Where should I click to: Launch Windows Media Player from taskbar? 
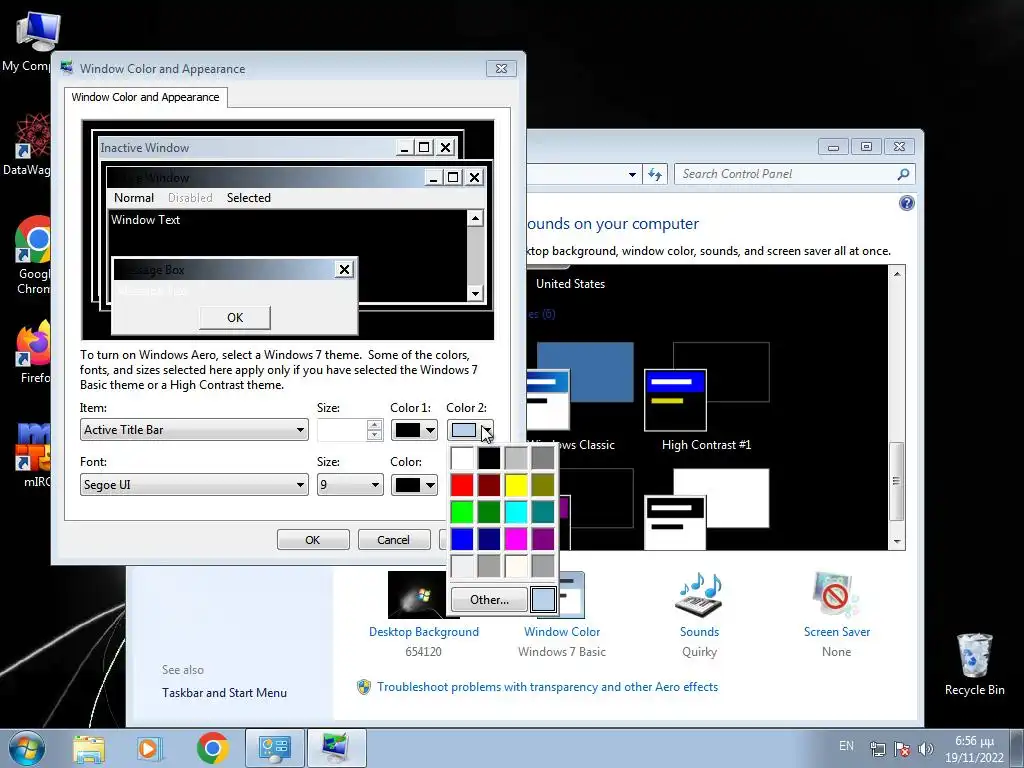coord(149,748)
